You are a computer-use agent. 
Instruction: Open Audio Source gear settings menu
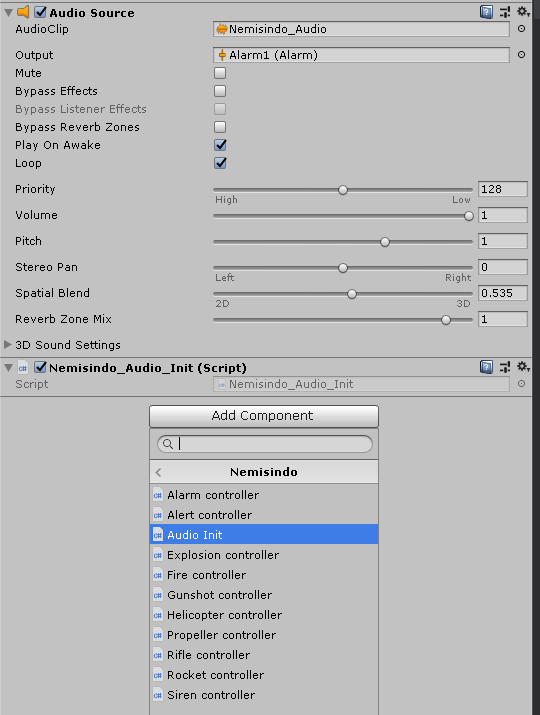(523, 12)
